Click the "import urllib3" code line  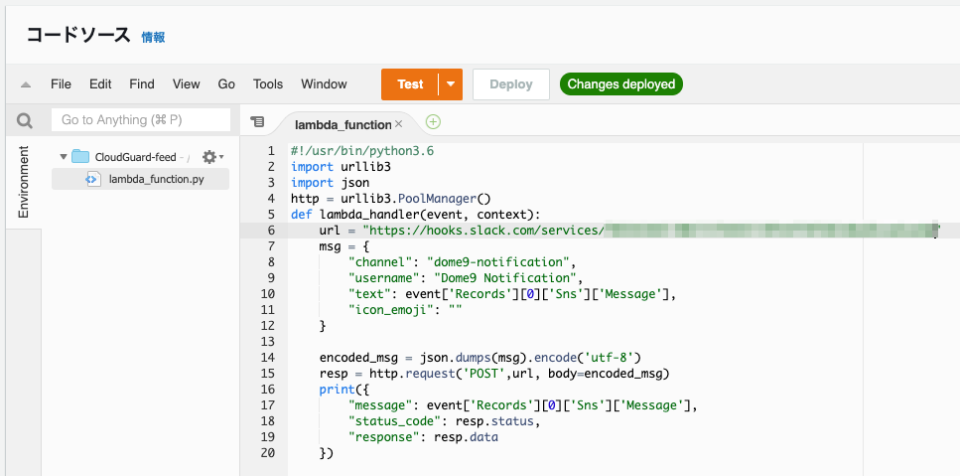[340, 167]
